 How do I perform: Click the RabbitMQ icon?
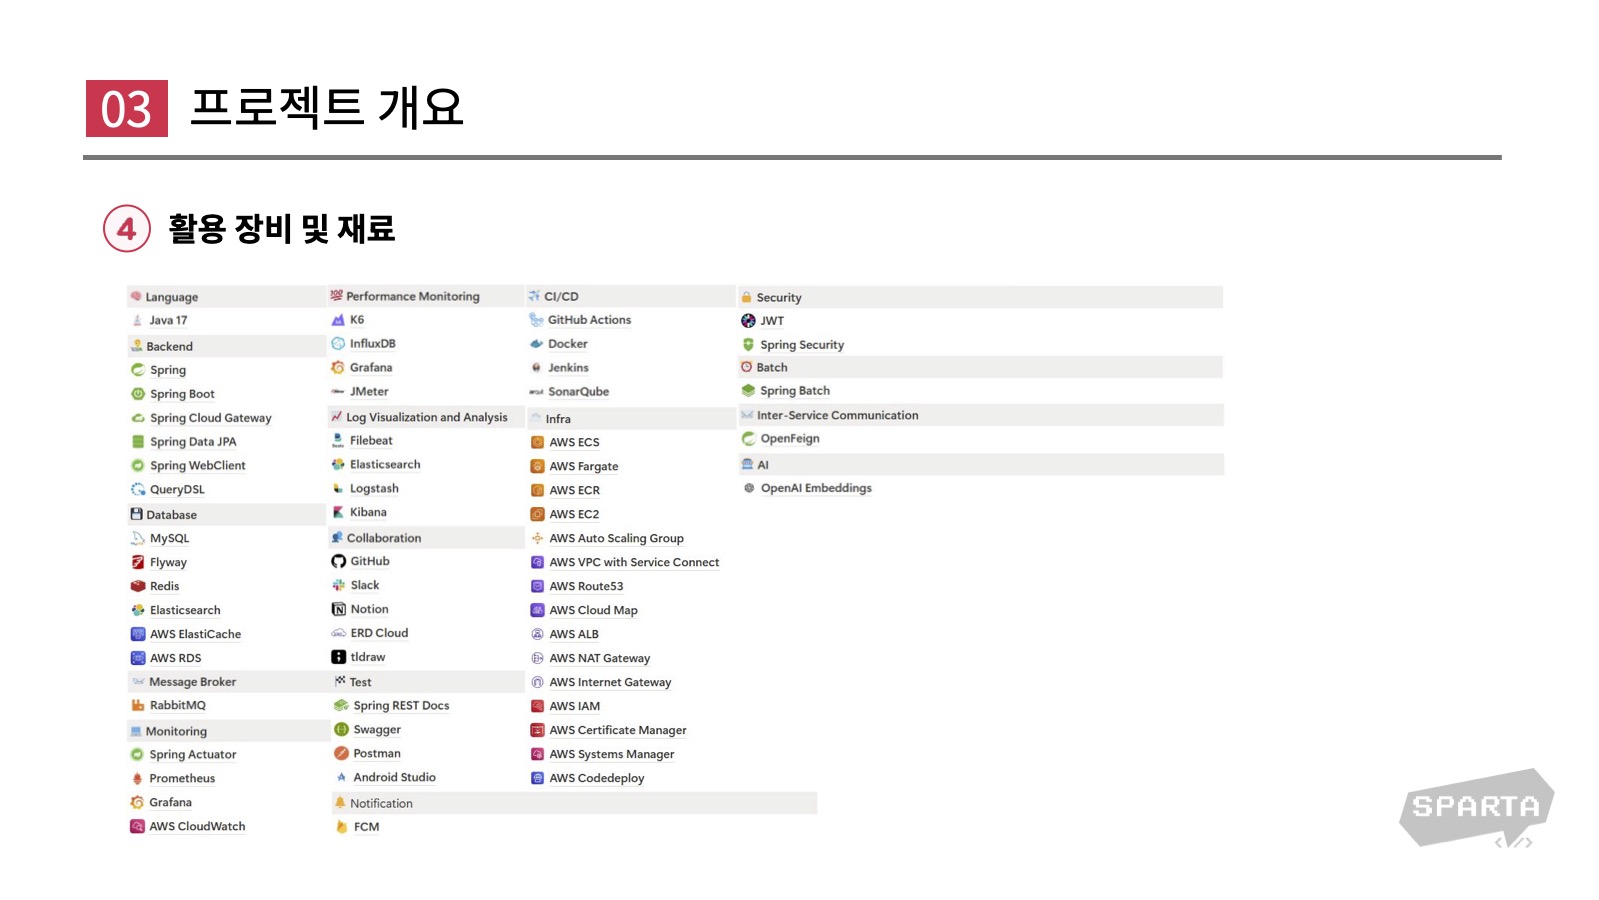point(138,705)
